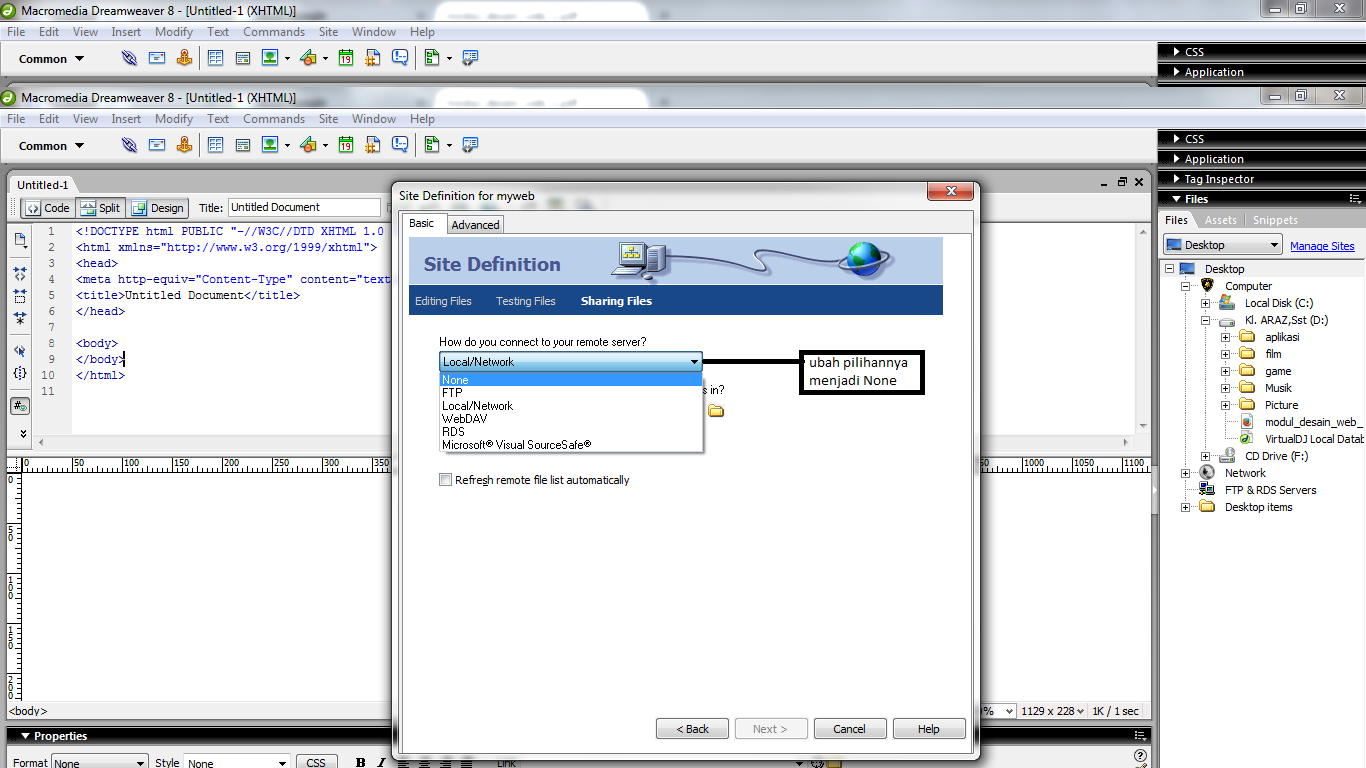Click the Date calendar icon in lower Insert bar
This screenshot has height=768, width=1366.
point(346,145)
